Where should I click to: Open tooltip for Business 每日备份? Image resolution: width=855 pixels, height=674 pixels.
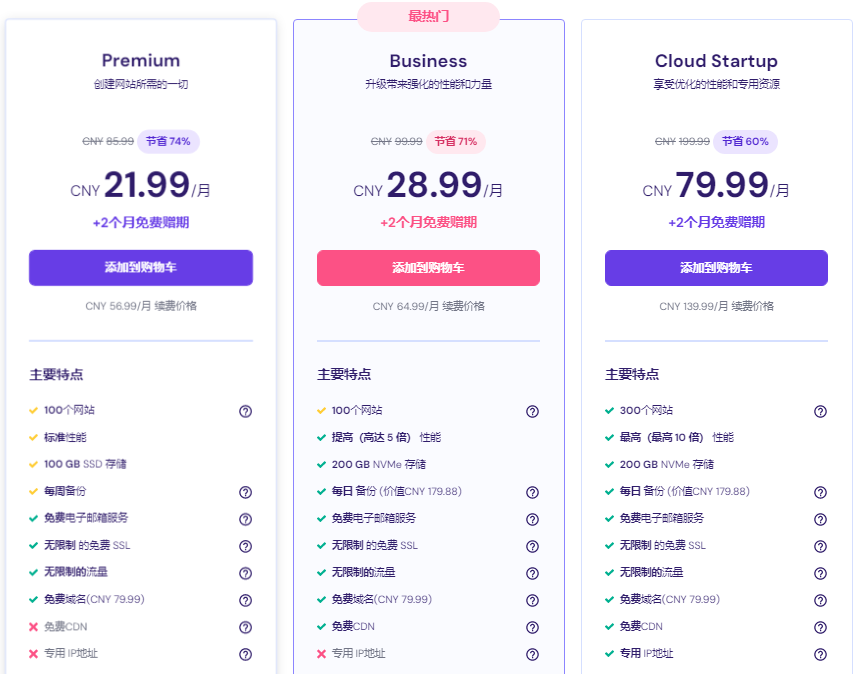(532, 492)
